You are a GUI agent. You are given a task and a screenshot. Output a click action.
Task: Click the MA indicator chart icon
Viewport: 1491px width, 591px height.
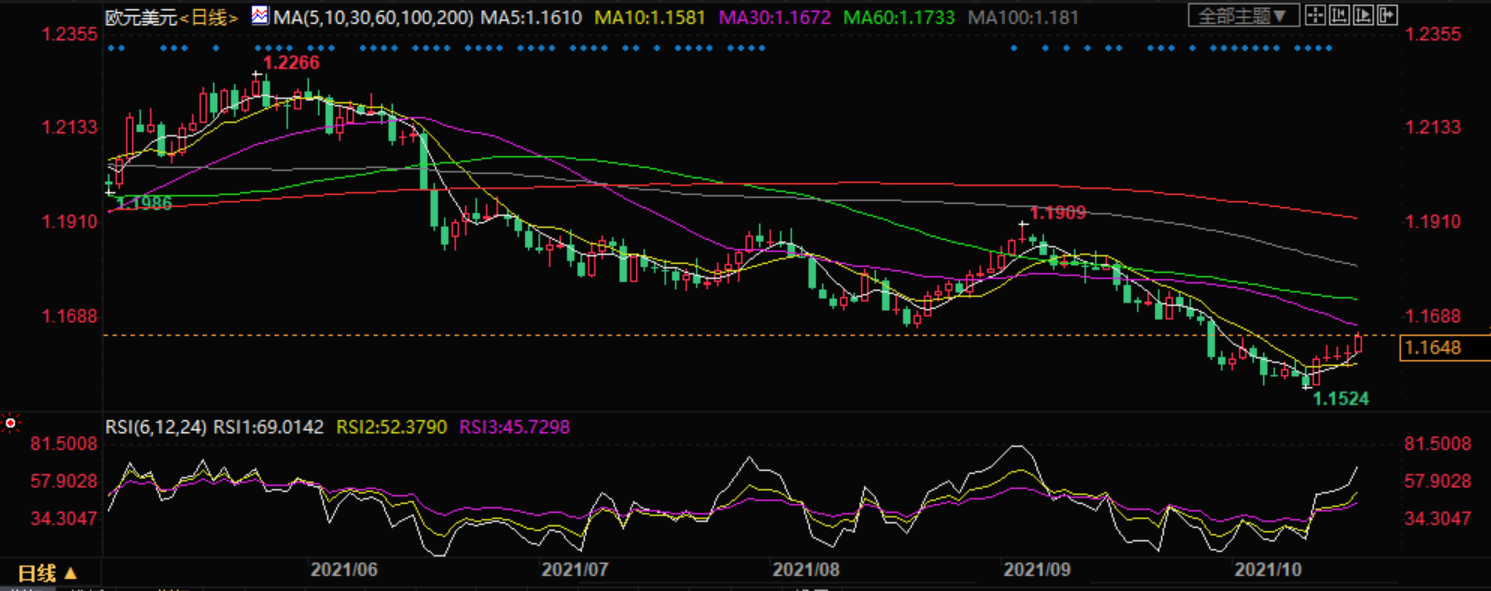click(x=259, y=16)
